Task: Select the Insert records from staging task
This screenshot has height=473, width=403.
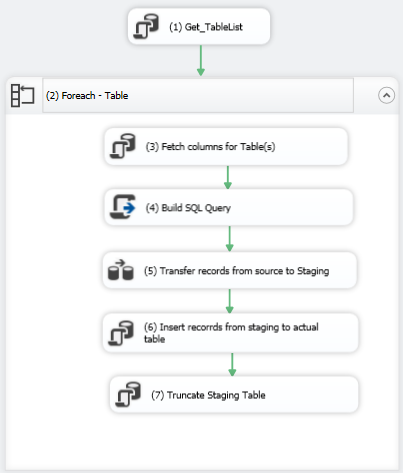Action: (x=231, y=333)
